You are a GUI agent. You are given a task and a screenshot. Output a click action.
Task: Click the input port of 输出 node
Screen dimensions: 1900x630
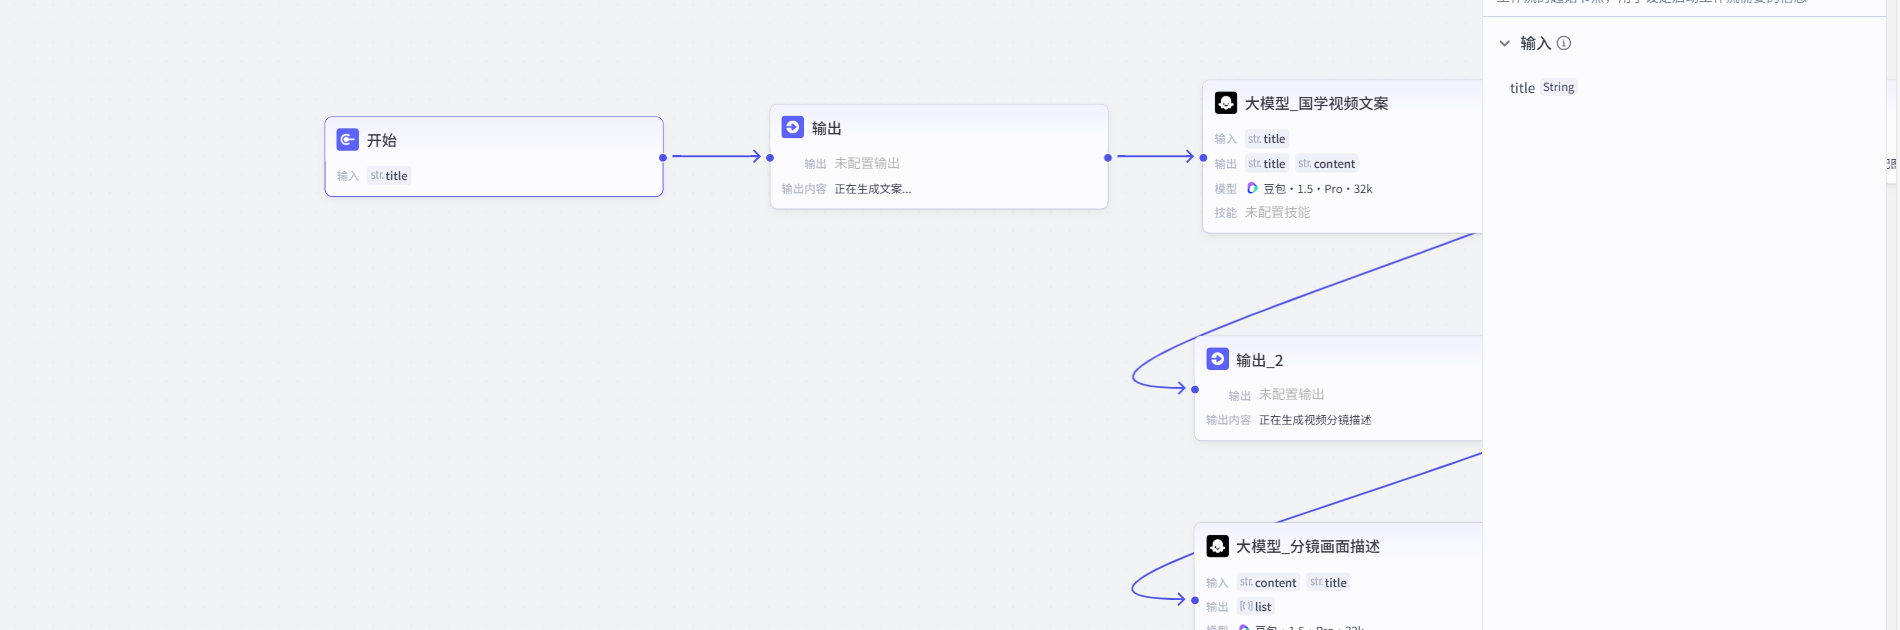770,157
